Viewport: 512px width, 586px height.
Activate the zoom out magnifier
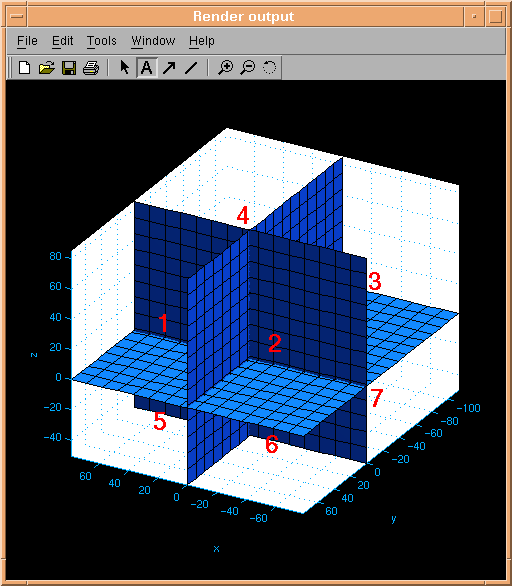click(247, 68)
